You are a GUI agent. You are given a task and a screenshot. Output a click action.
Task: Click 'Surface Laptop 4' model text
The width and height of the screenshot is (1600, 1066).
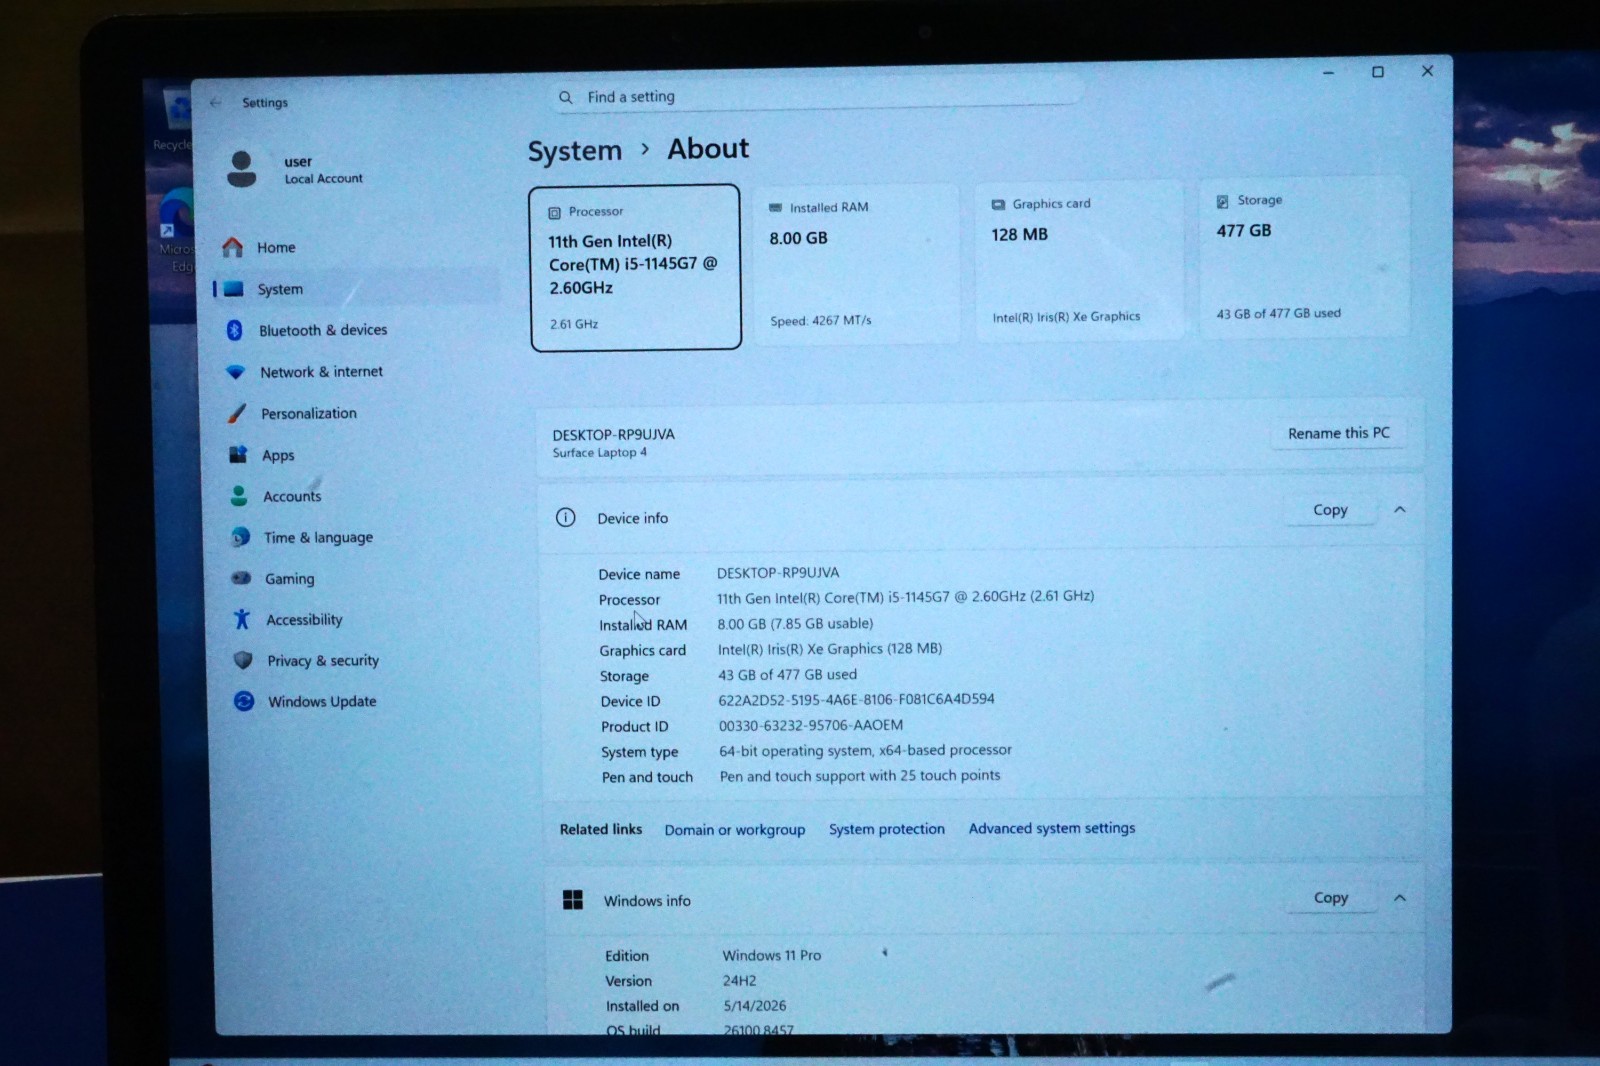(x=600, y=453)
